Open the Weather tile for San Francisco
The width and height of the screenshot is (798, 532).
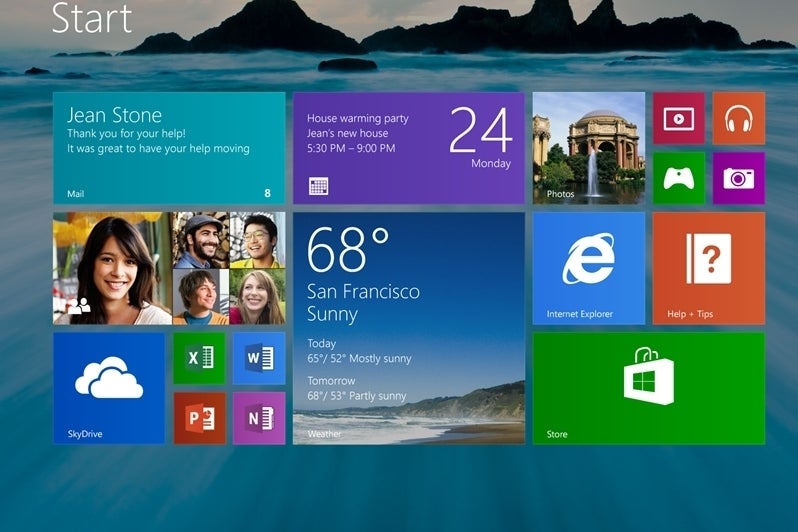pyautogui.click(x=409, y=328)
